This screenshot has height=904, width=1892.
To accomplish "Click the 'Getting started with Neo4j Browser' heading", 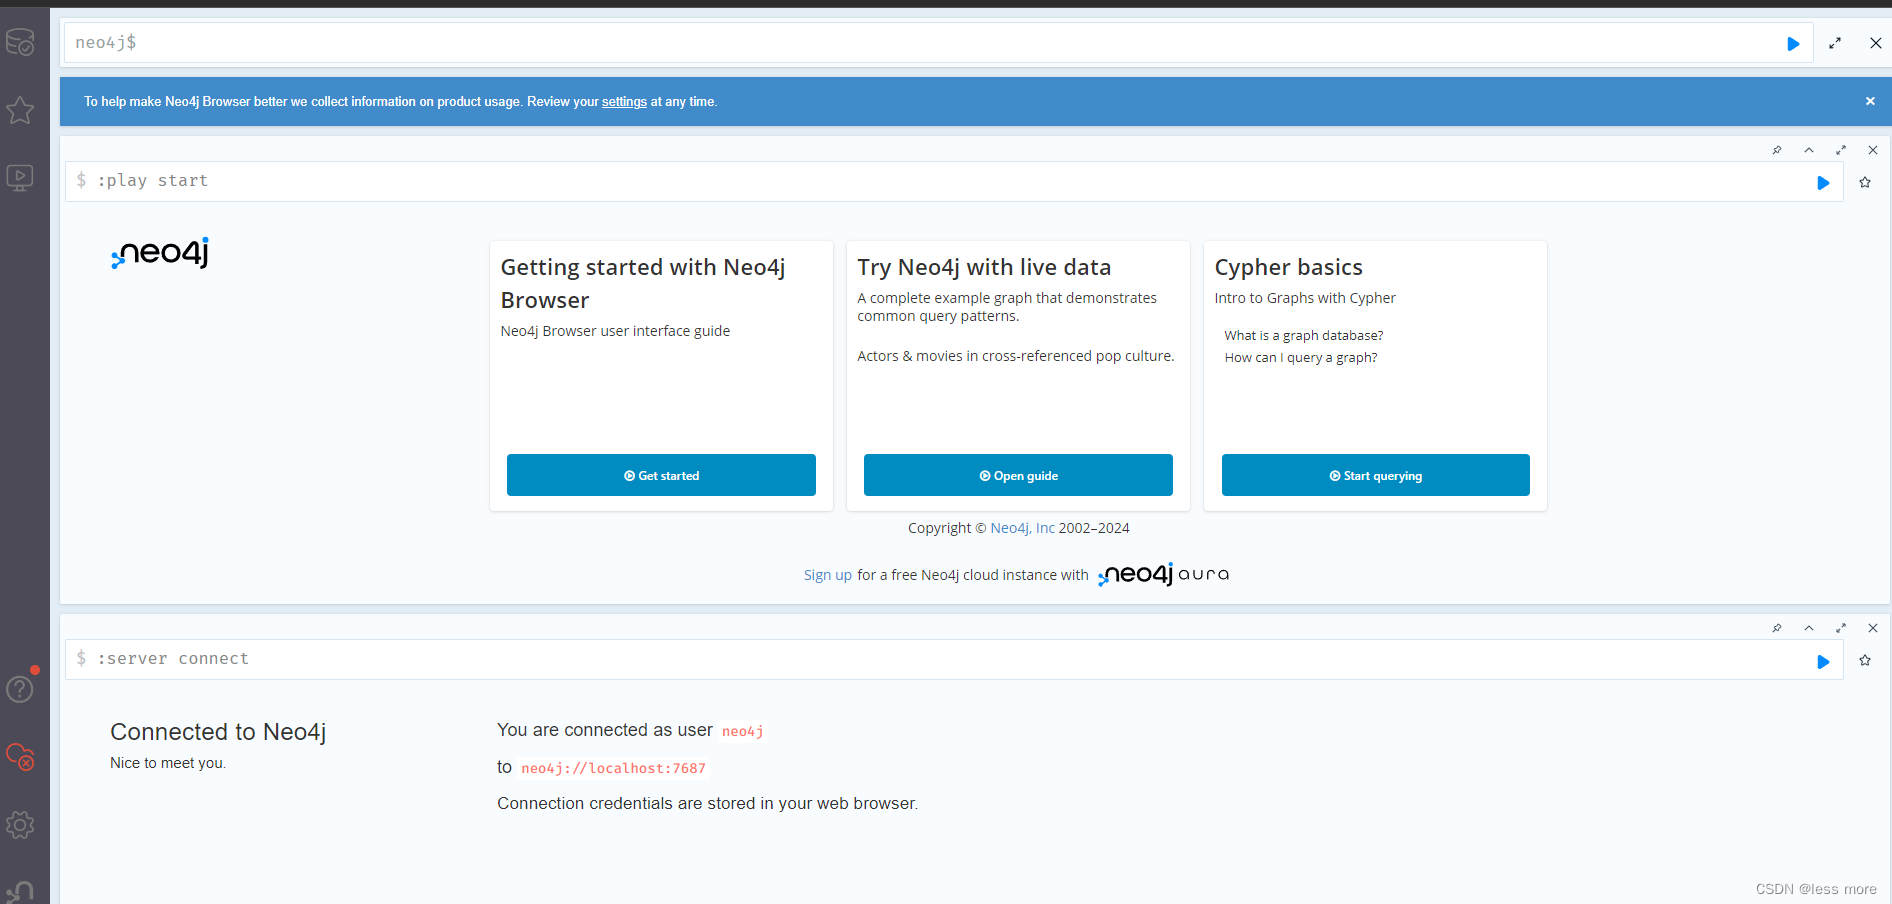I will [643, 284].
